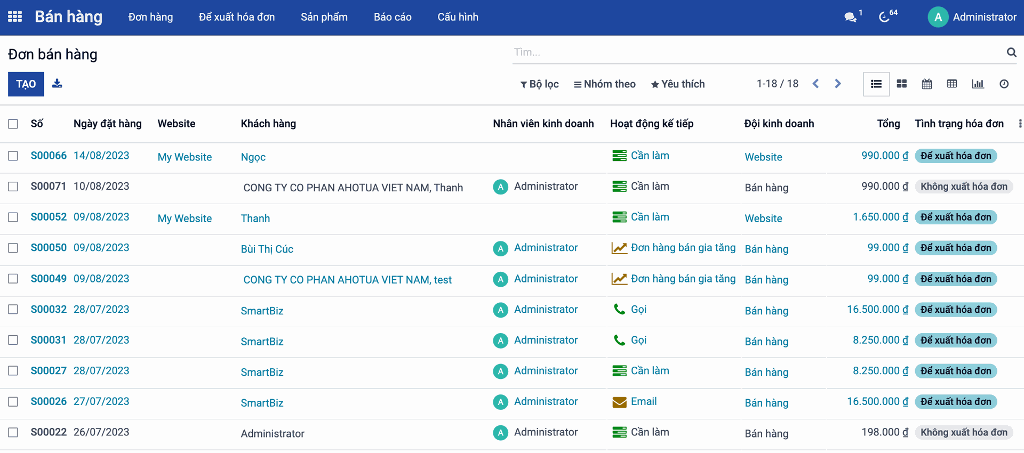Tick the checkbox for order S00050
Screen dimensions: 1024x453
13,248
